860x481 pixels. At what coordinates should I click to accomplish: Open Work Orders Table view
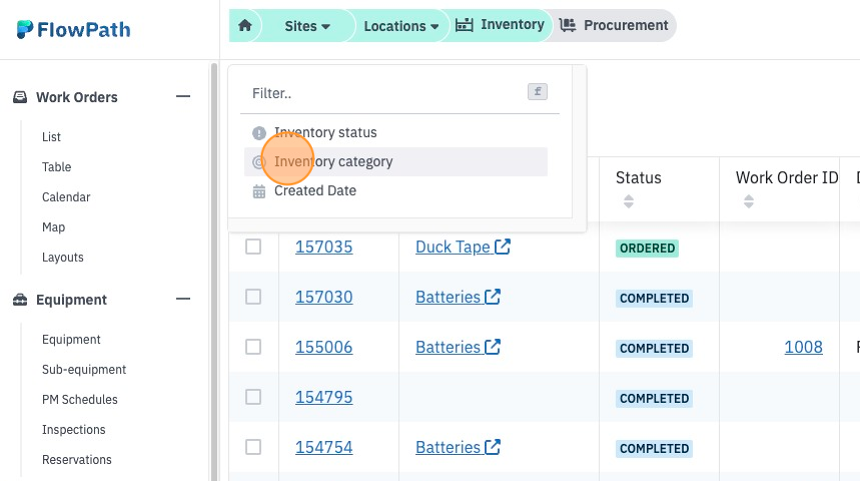click(x=56, y=167)
